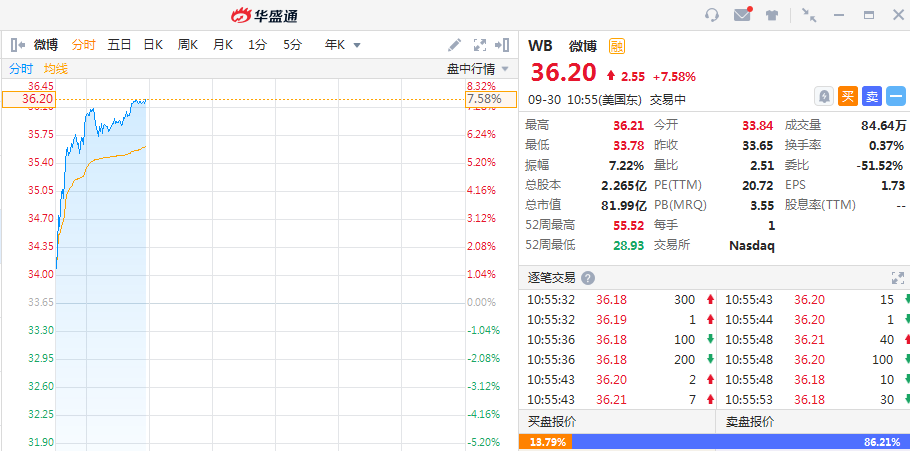
Task: Click the 7.58% percent axis label
Action: pos(490,99)
